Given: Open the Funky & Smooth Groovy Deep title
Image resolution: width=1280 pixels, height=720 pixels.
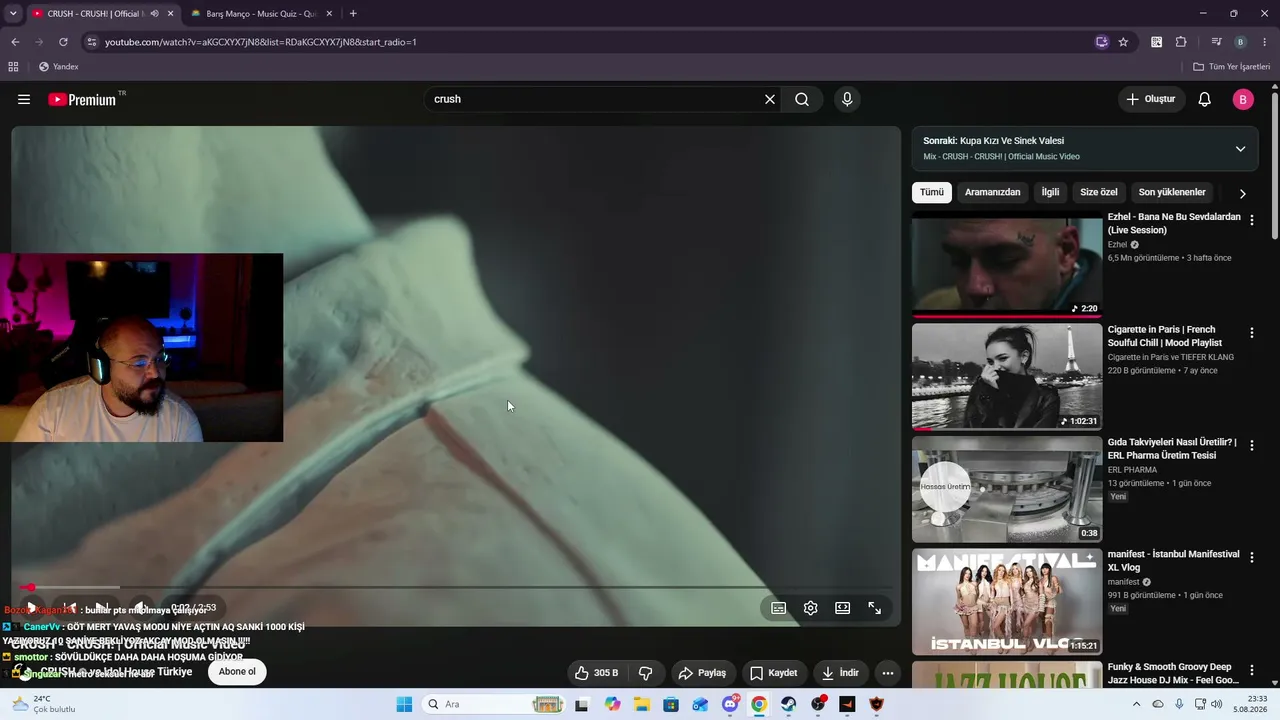Looking at the screenshot, I should click(x=1173, y=673).
